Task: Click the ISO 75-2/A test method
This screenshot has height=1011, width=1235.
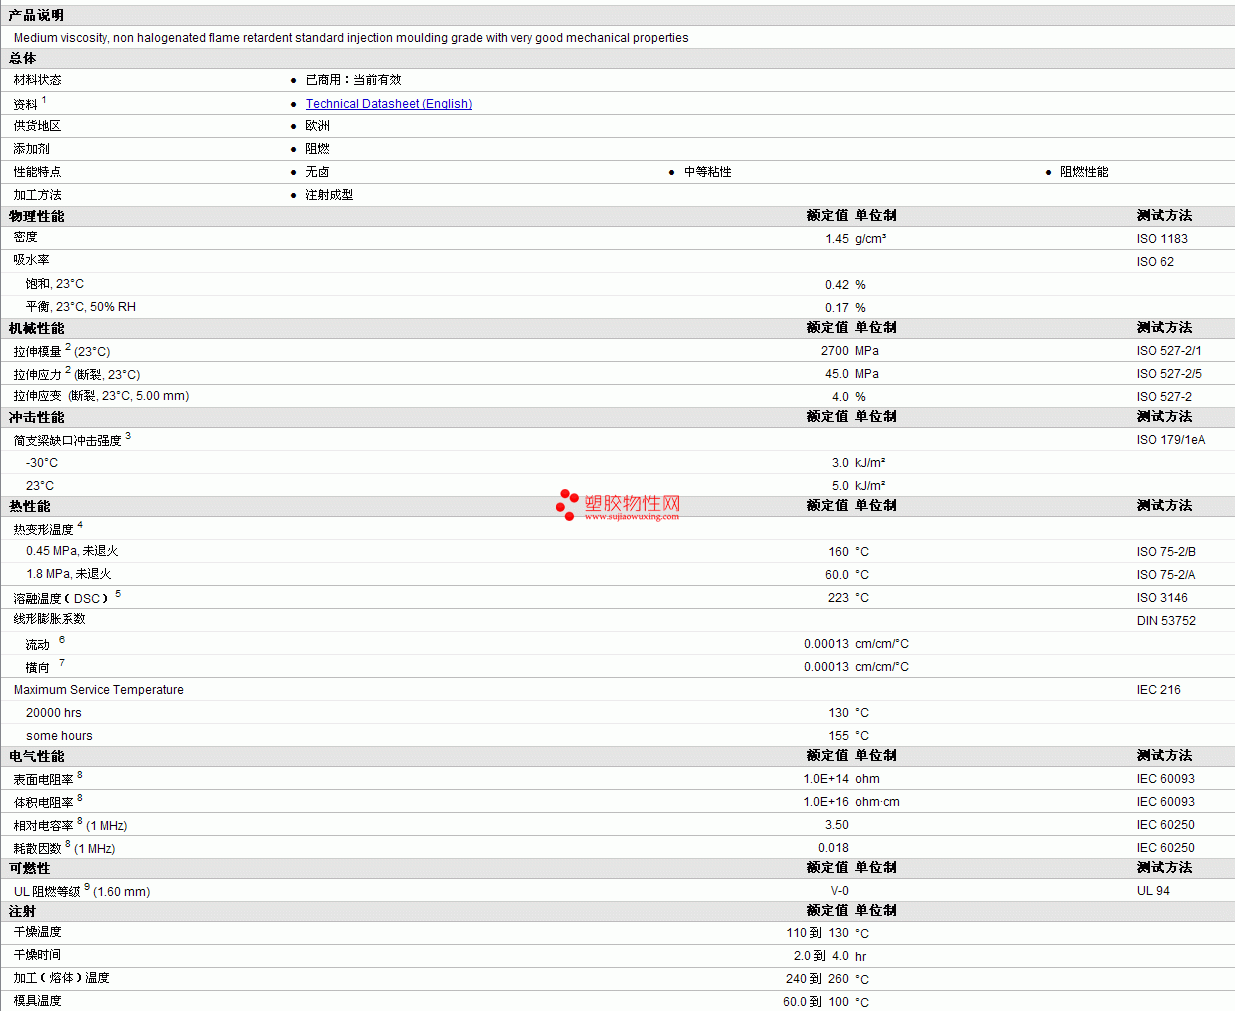Action: [1166, 575]
